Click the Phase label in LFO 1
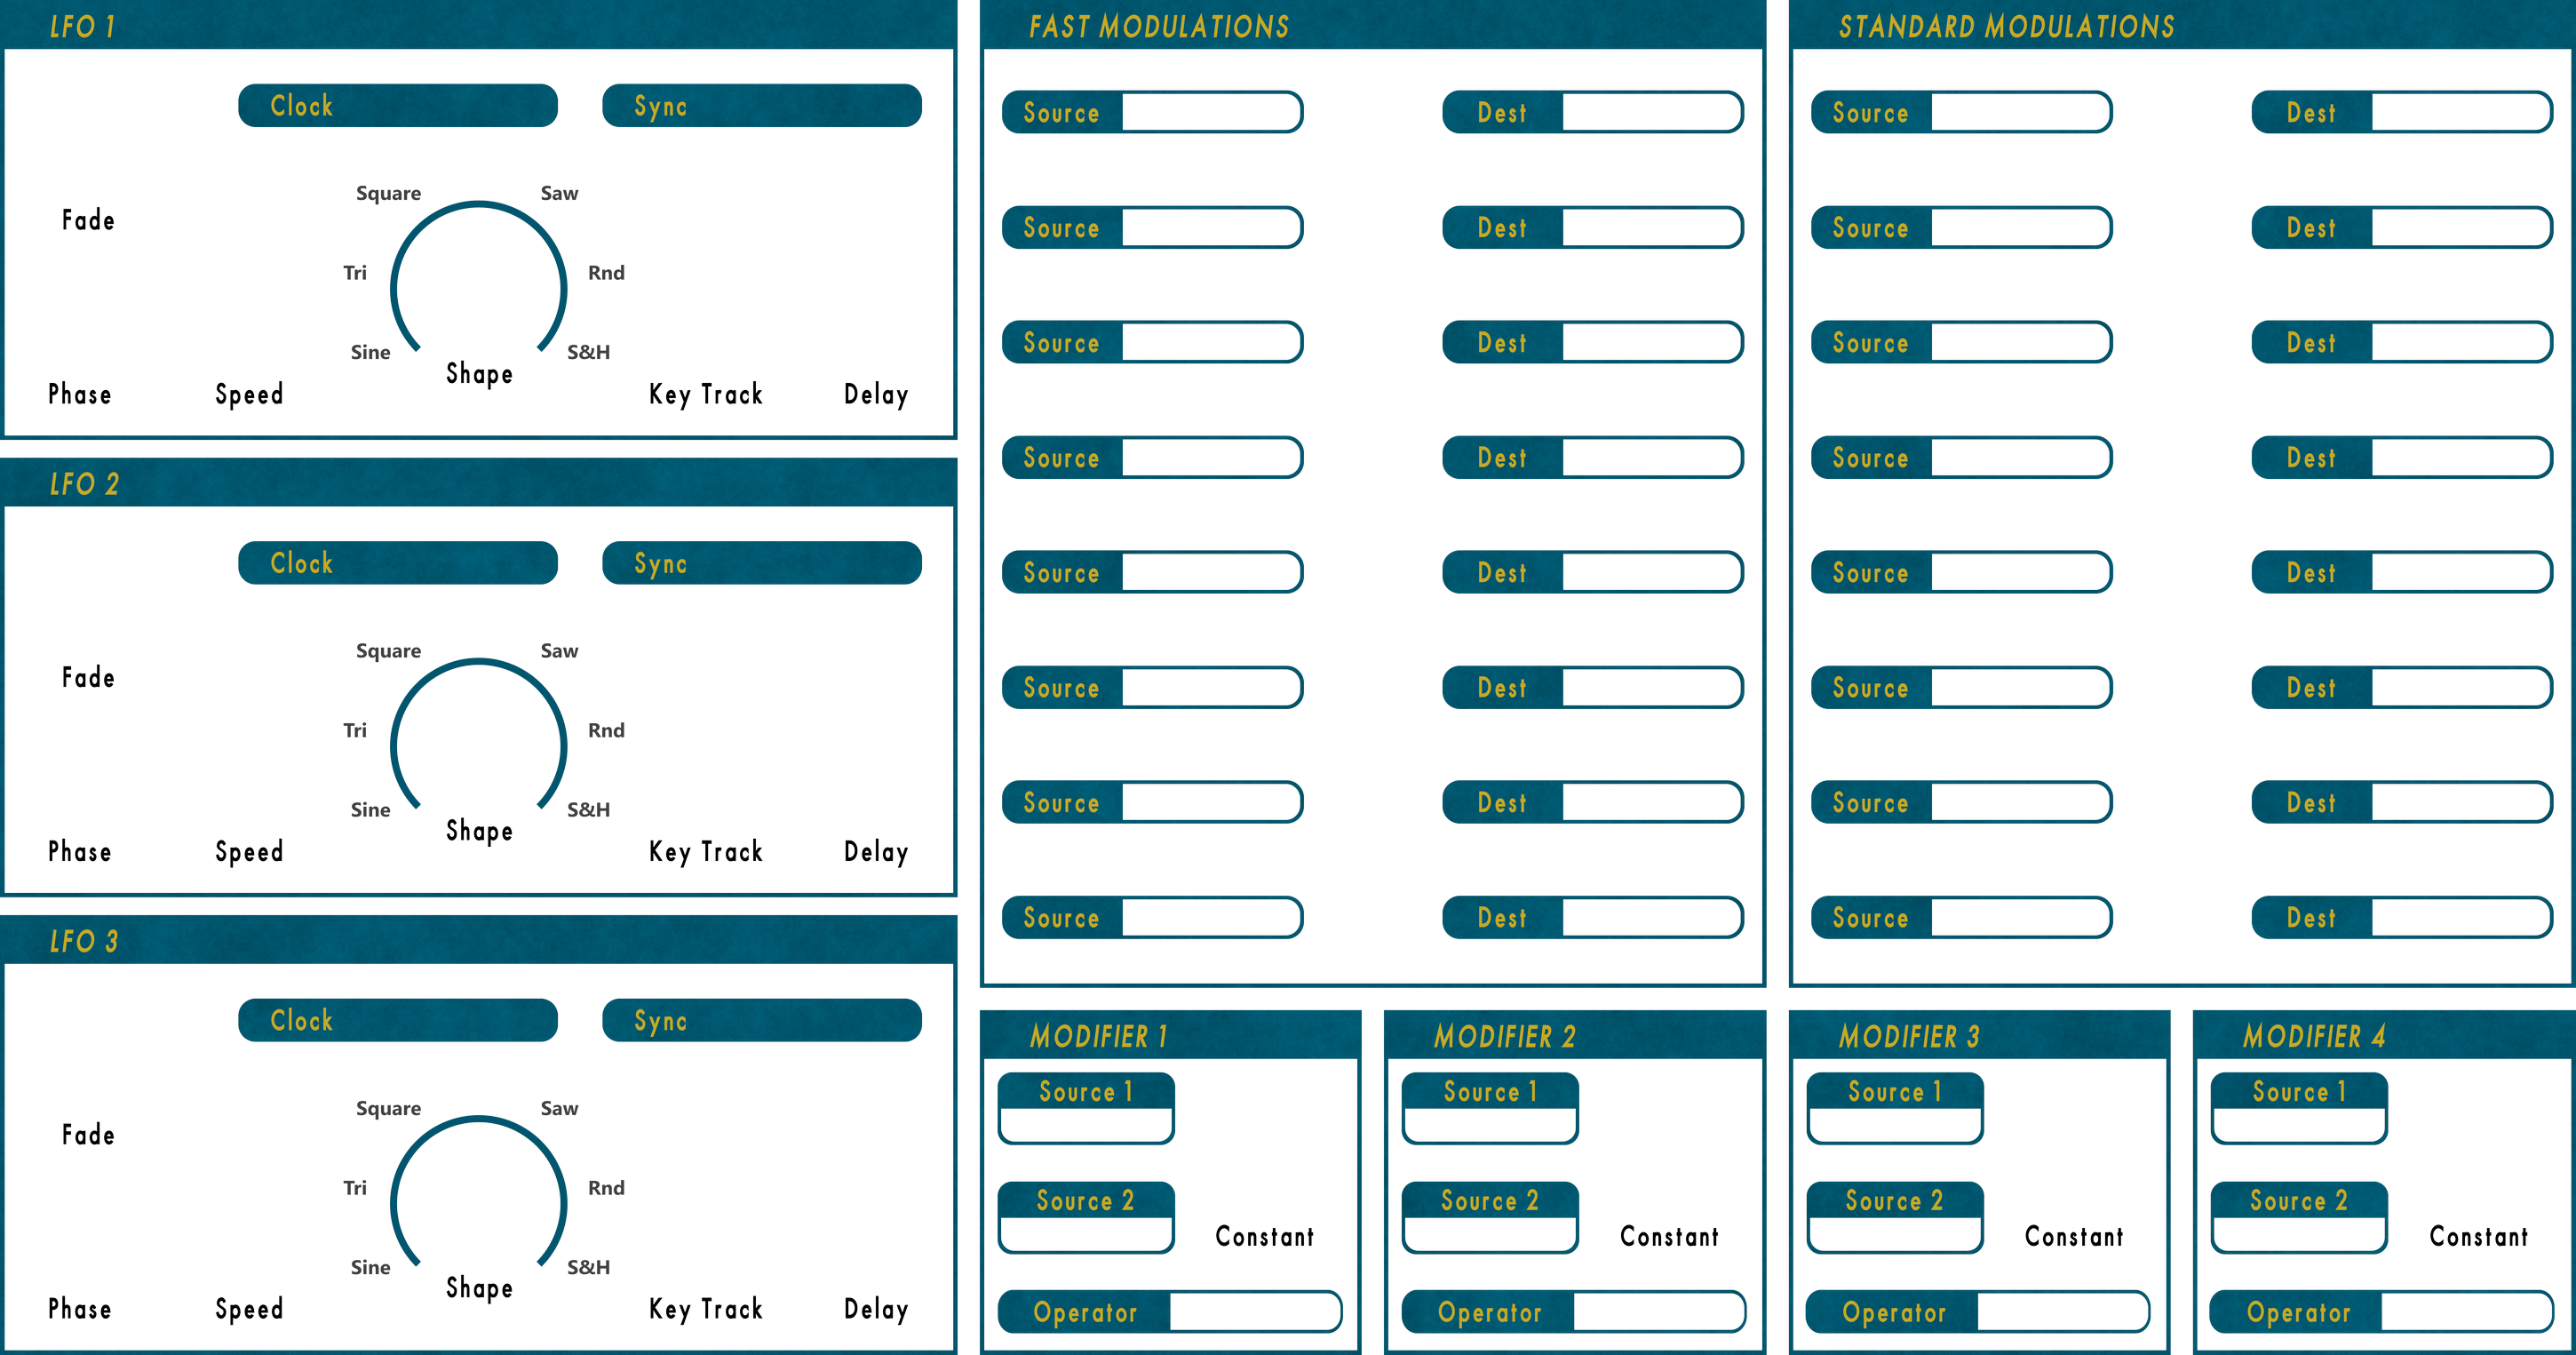Viewport: 2576px width, 1355px height. tap(80, 394)
